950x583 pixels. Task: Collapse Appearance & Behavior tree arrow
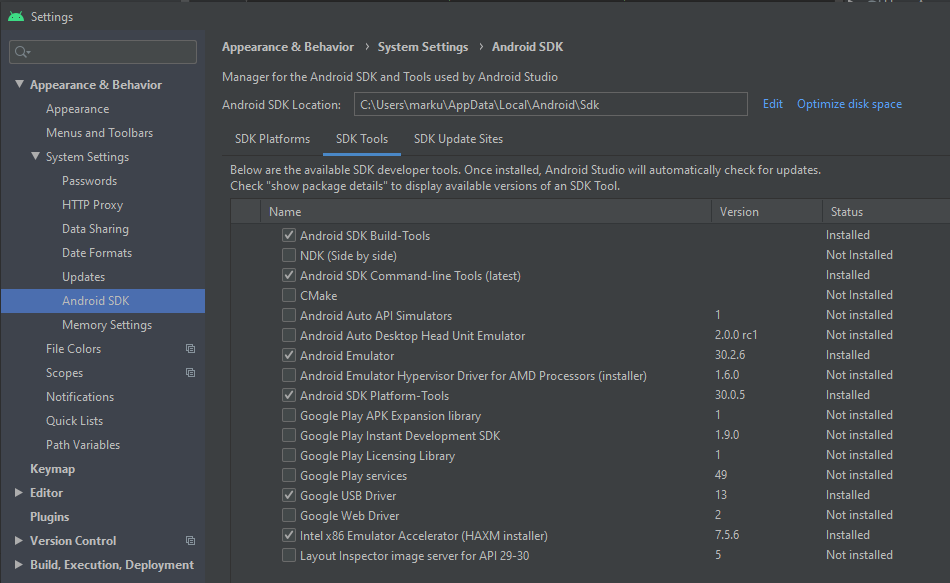pos(19,84)
